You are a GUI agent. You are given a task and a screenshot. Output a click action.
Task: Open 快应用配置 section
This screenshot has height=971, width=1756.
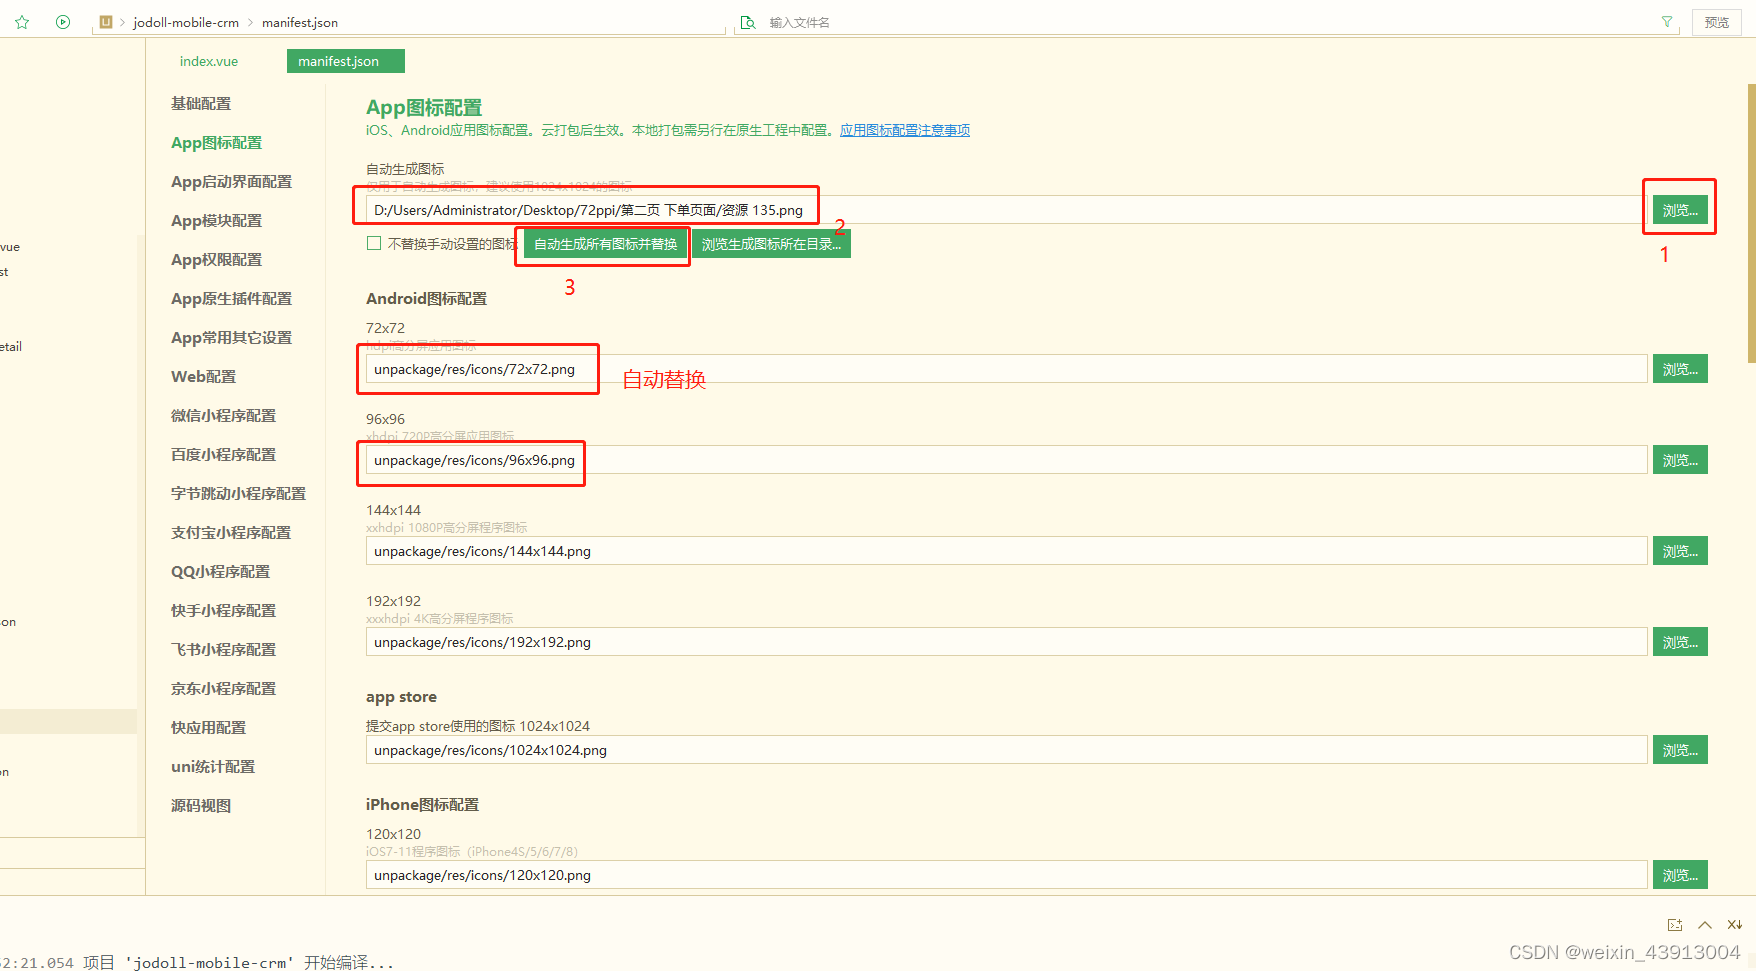209,727
